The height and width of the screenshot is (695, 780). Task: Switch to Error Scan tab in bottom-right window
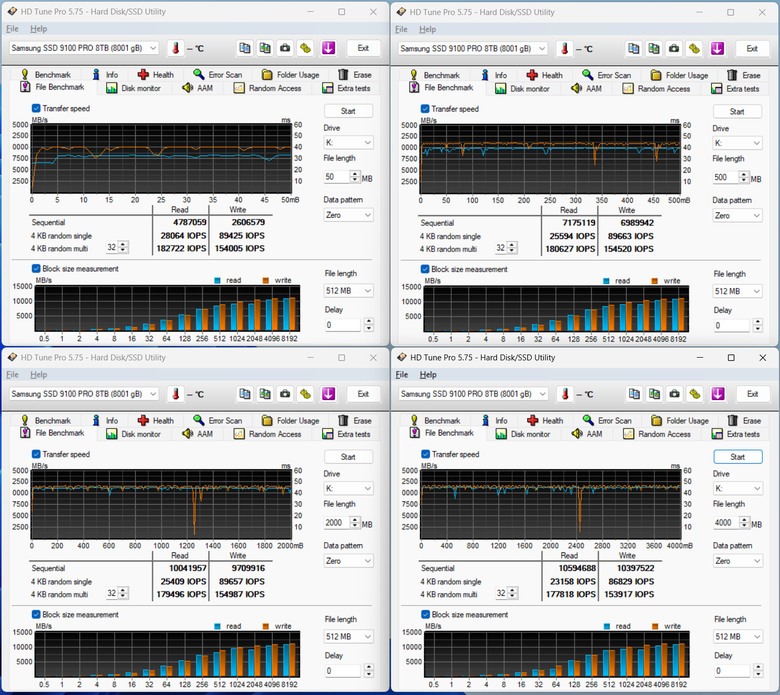click(x=607, y=420)
